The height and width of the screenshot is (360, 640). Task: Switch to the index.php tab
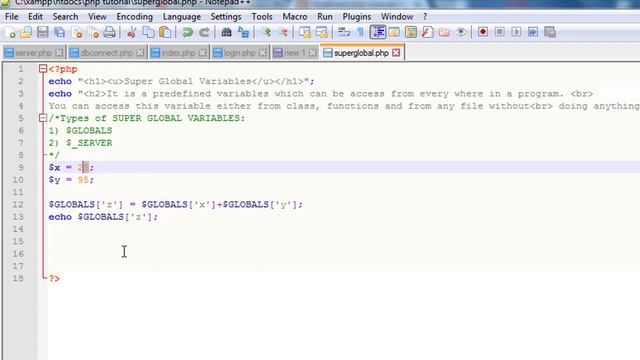coord(178,53)
